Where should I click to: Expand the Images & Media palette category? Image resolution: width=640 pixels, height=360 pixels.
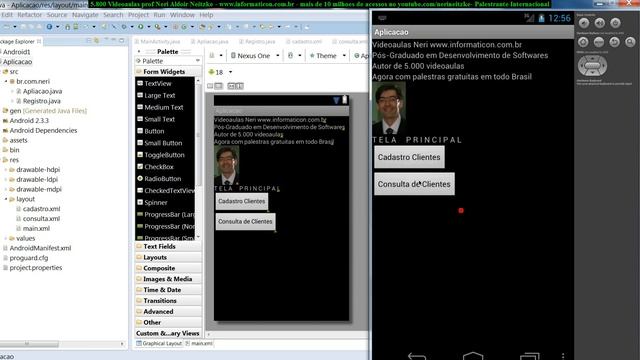point(168,279)
